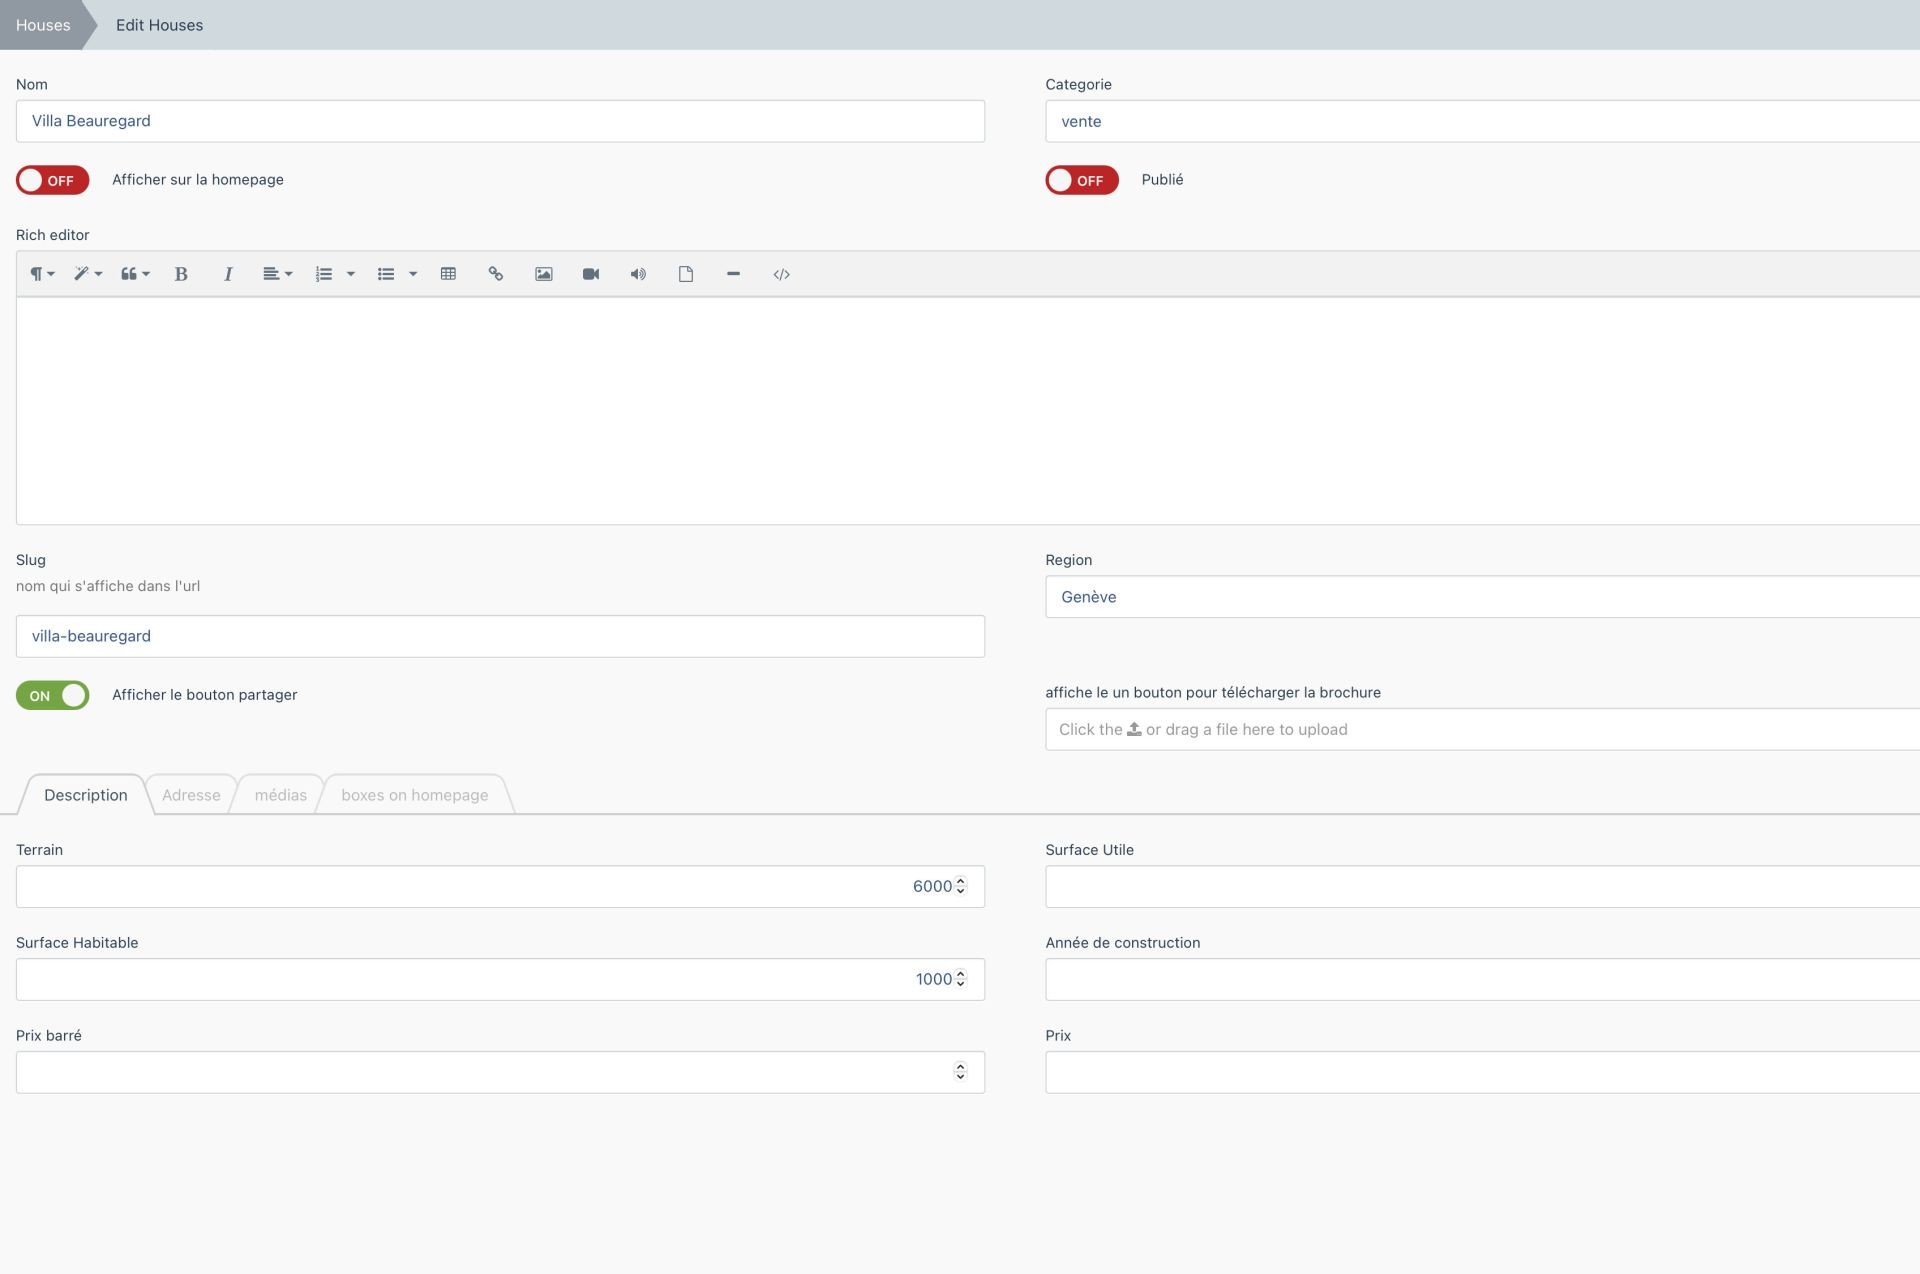Viewport: 1920px width, 1274px height.
Task: Click the Terrain value stepper arrows
Action: [960, 886]
